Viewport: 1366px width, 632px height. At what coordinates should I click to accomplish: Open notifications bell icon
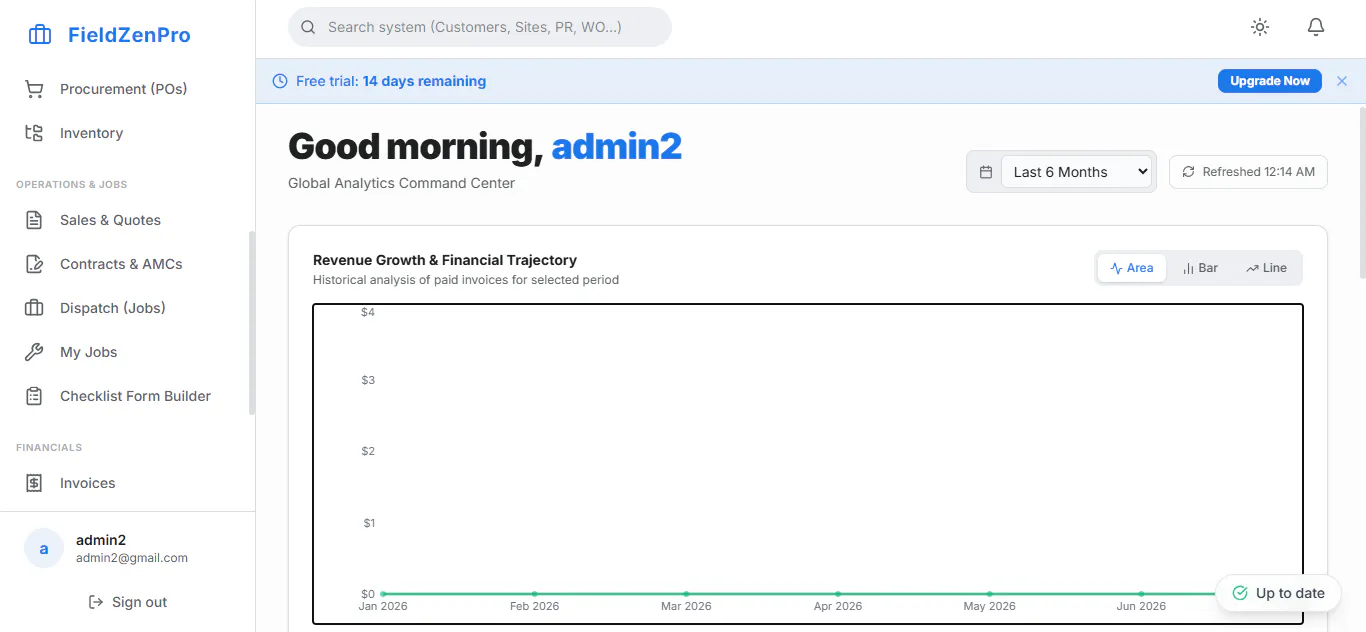(1316, 27)
